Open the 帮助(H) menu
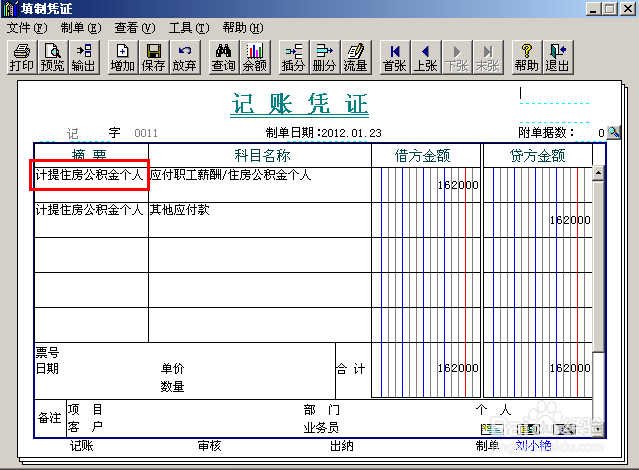 [243, 28]
